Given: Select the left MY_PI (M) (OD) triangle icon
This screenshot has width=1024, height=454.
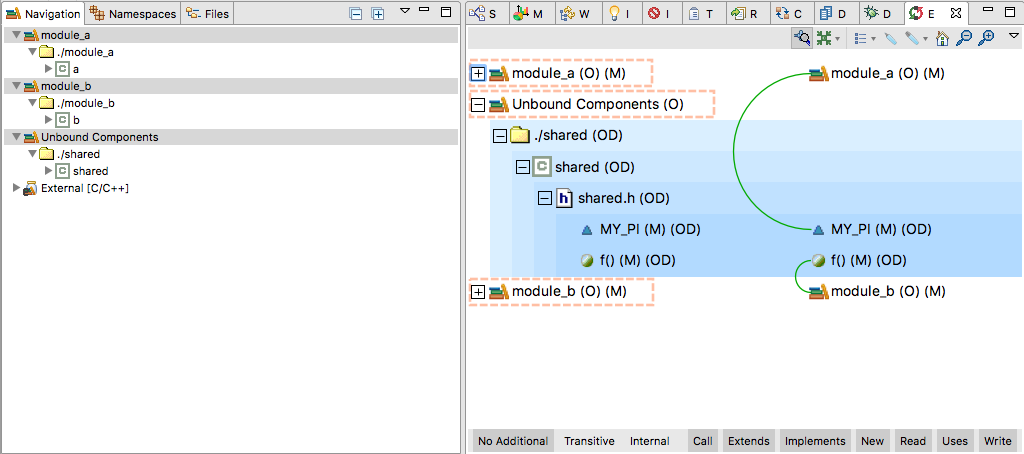Looking at the screenshot, I should [586, 230].
